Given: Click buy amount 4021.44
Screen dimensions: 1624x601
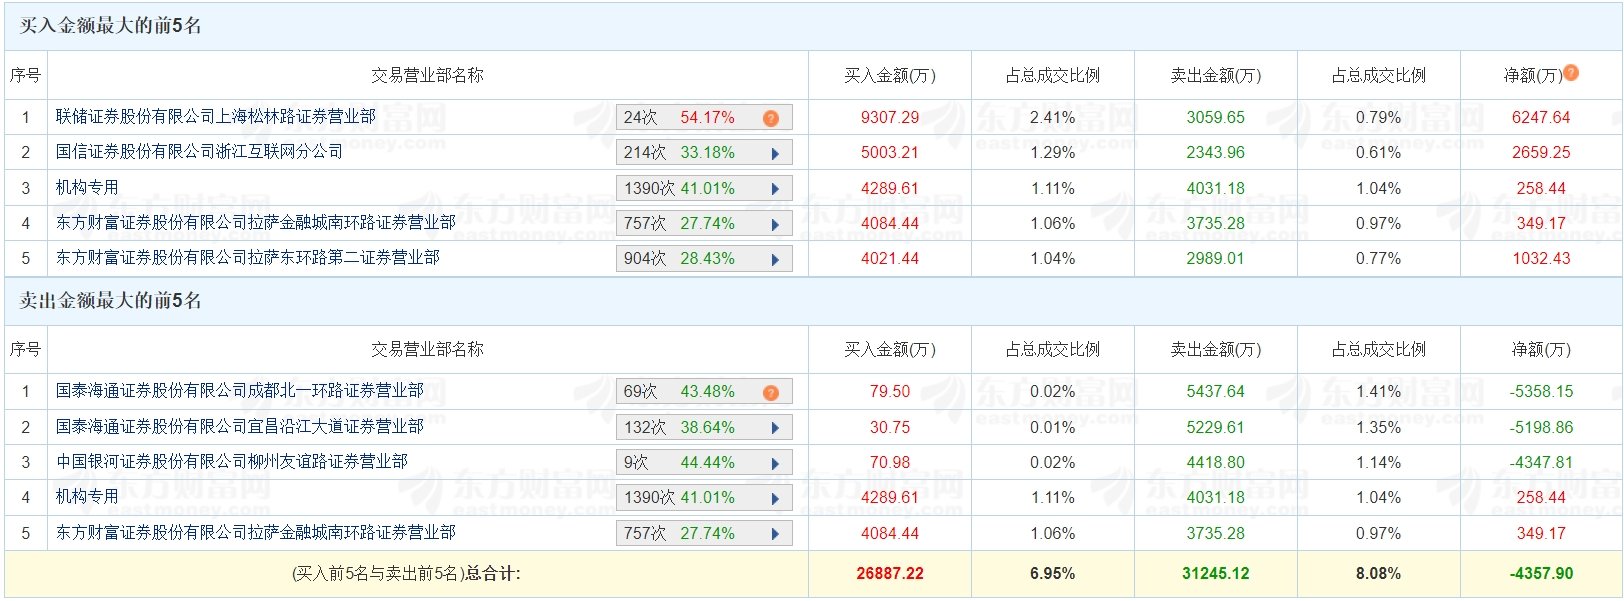Looking at the screenshot, I should click(x=890, y=258).
